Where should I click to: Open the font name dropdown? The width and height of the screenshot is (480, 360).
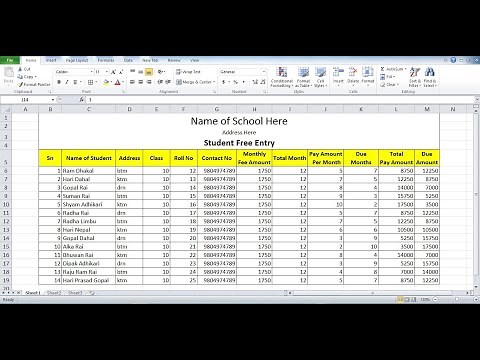pyautogui.click(x=91, y=72)
